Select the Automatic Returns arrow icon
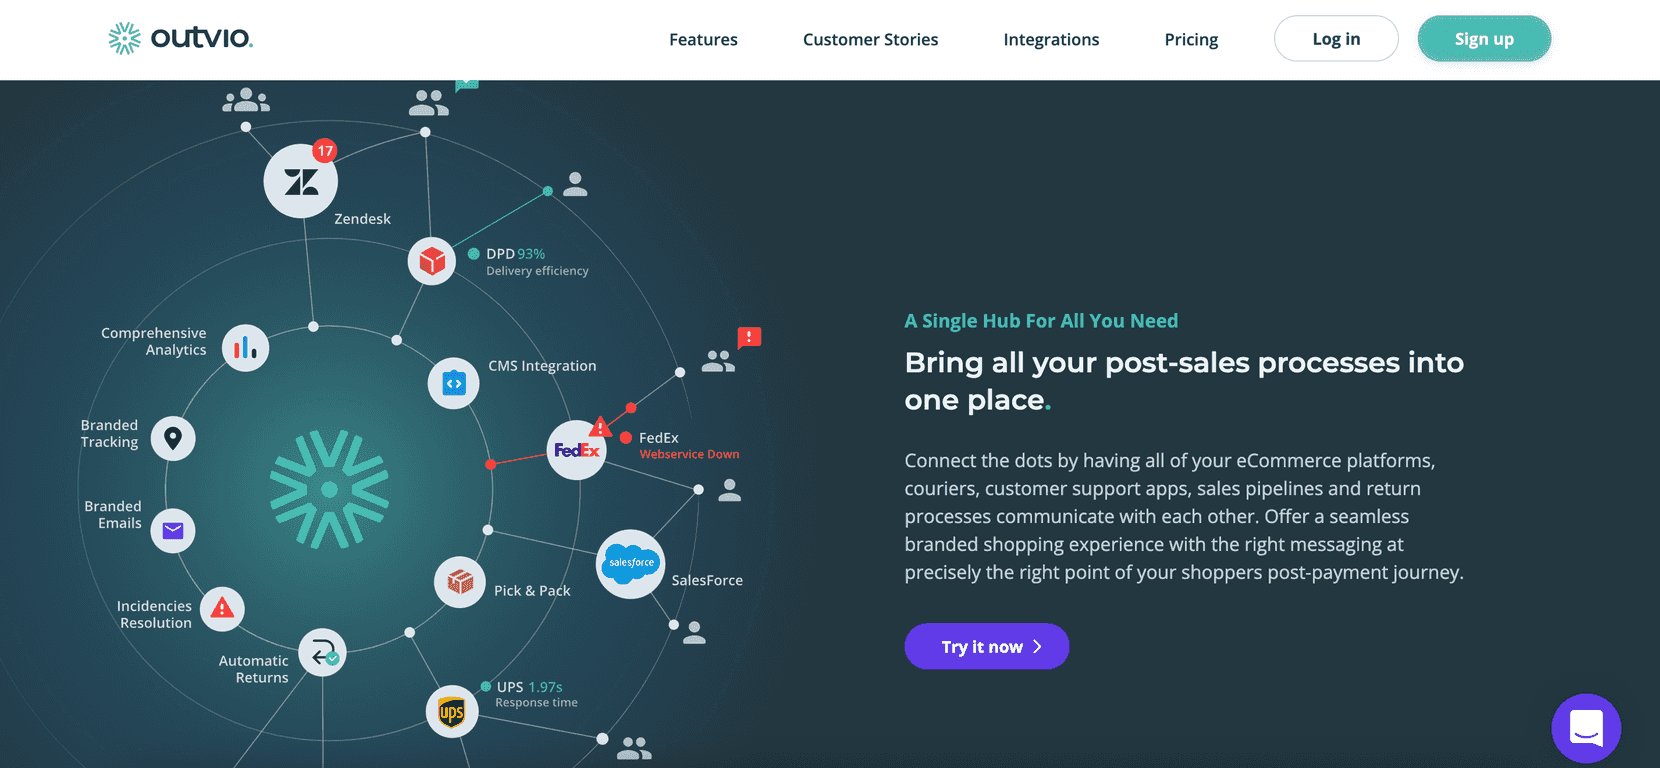 (x=323, y=654)
